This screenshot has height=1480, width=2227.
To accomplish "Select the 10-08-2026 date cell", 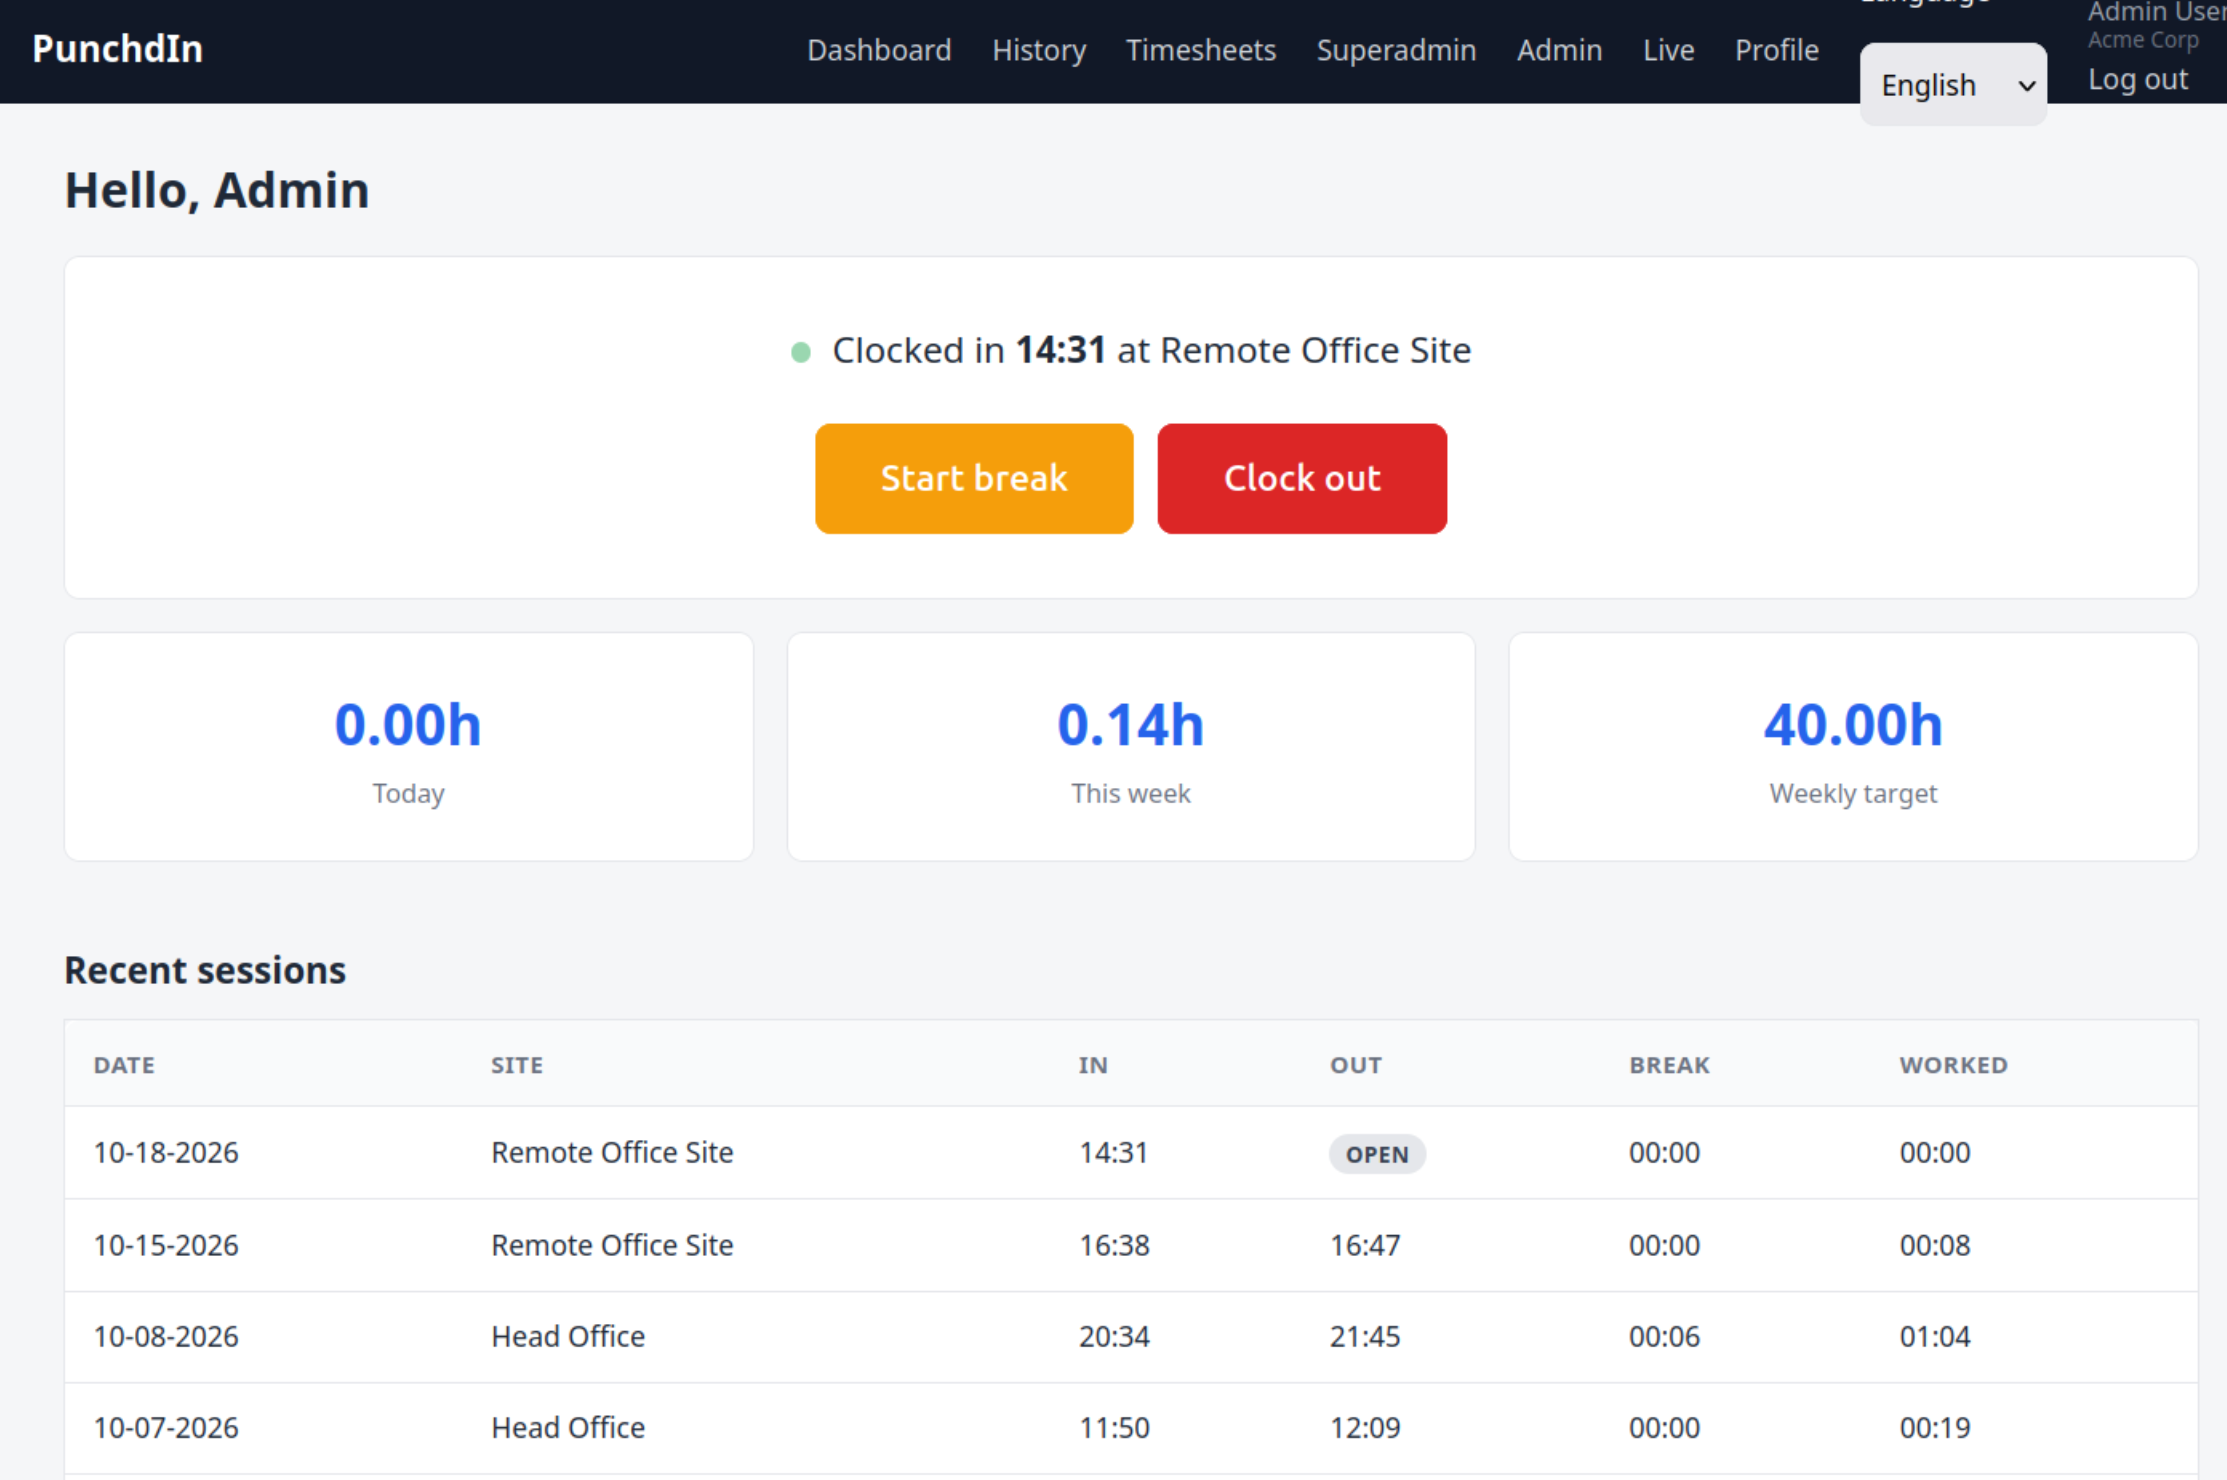I will (x=166, y=1336).
